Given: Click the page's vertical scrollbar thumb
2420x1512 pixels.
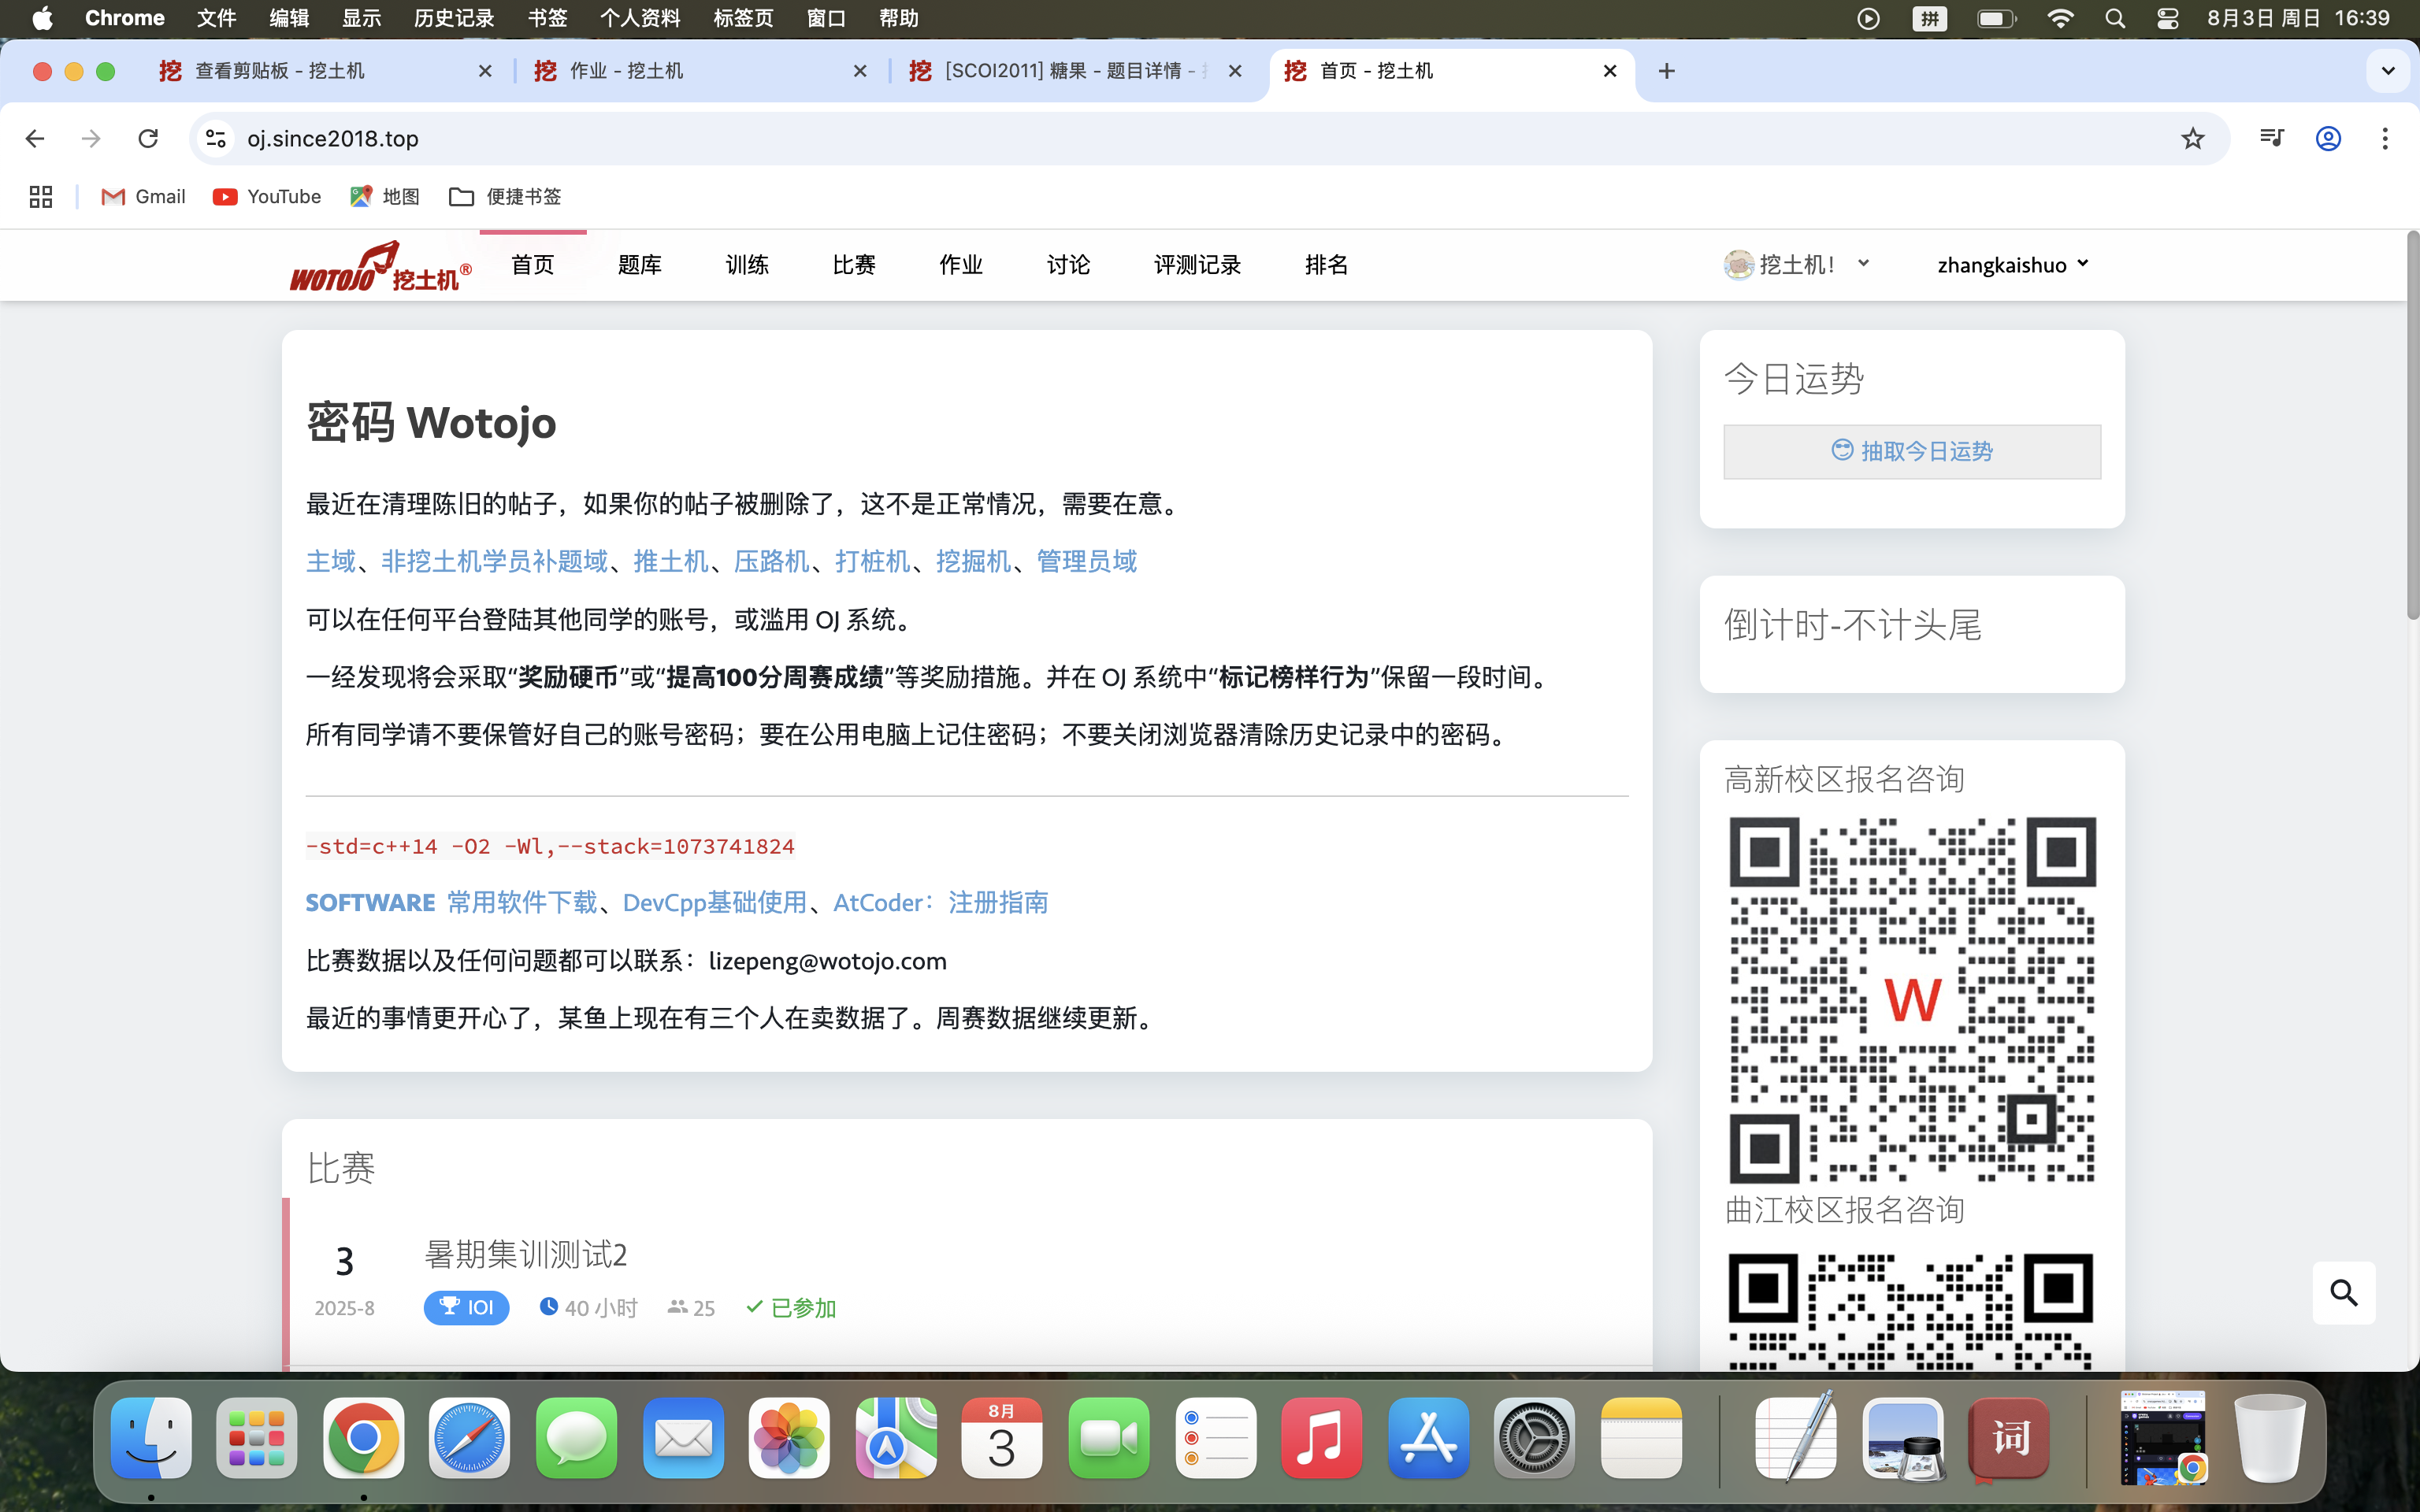Looking at the screenshot, I should tap(2412, 425).
